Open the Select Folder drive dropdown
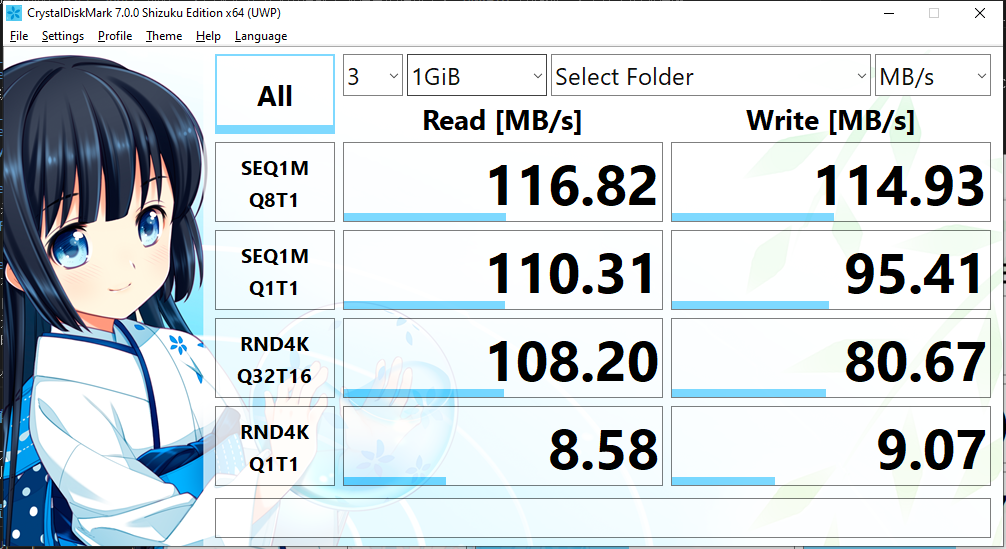This screenshot has width=1006, height=549. pos(710,76)
